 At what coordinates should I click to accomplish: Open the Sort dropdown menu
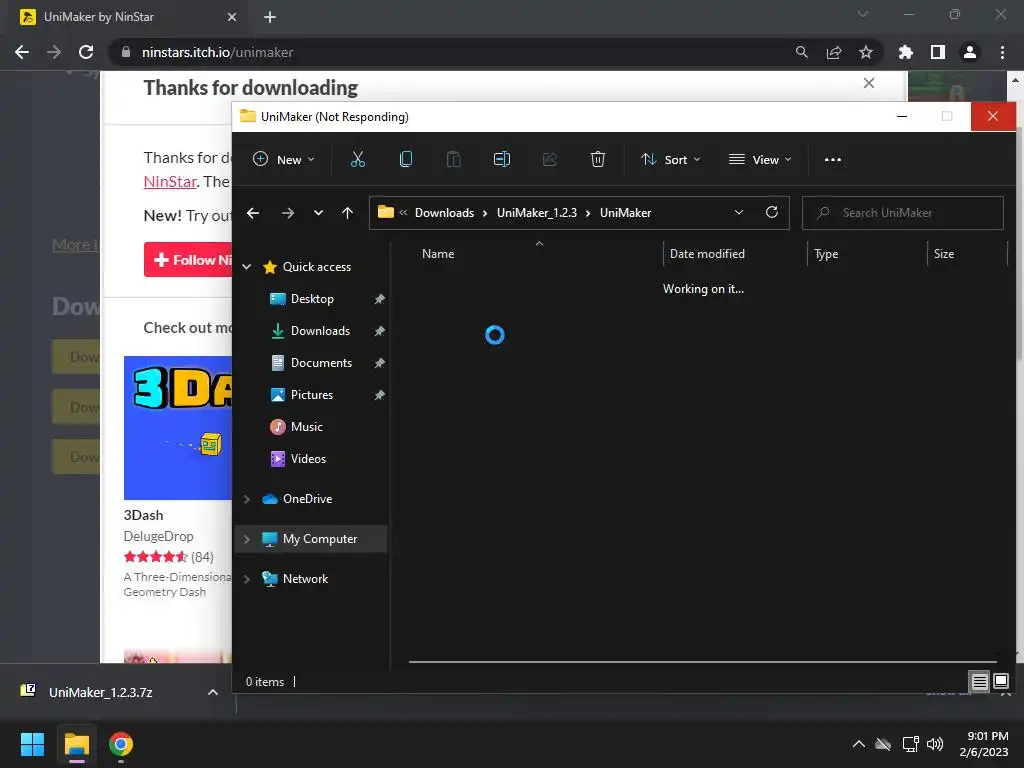click(671, 159)
